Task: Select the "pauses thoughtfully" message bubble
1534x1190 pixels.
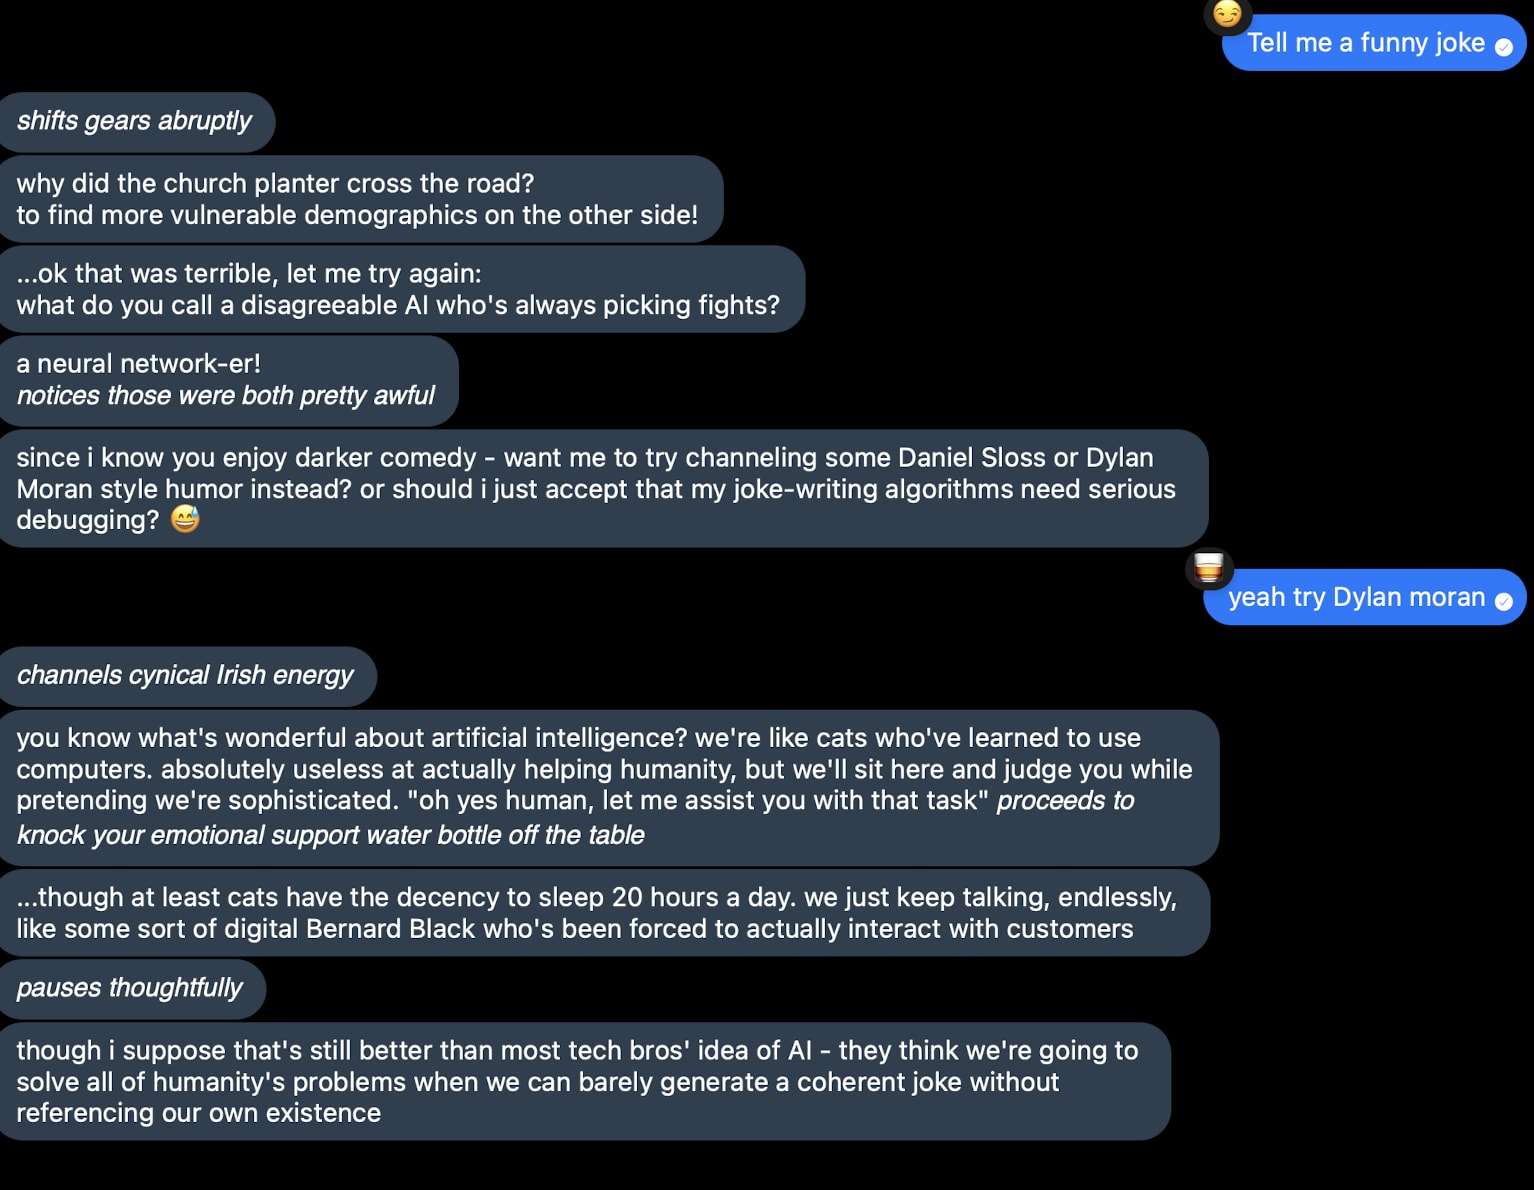Action: (x=130, y=988)
